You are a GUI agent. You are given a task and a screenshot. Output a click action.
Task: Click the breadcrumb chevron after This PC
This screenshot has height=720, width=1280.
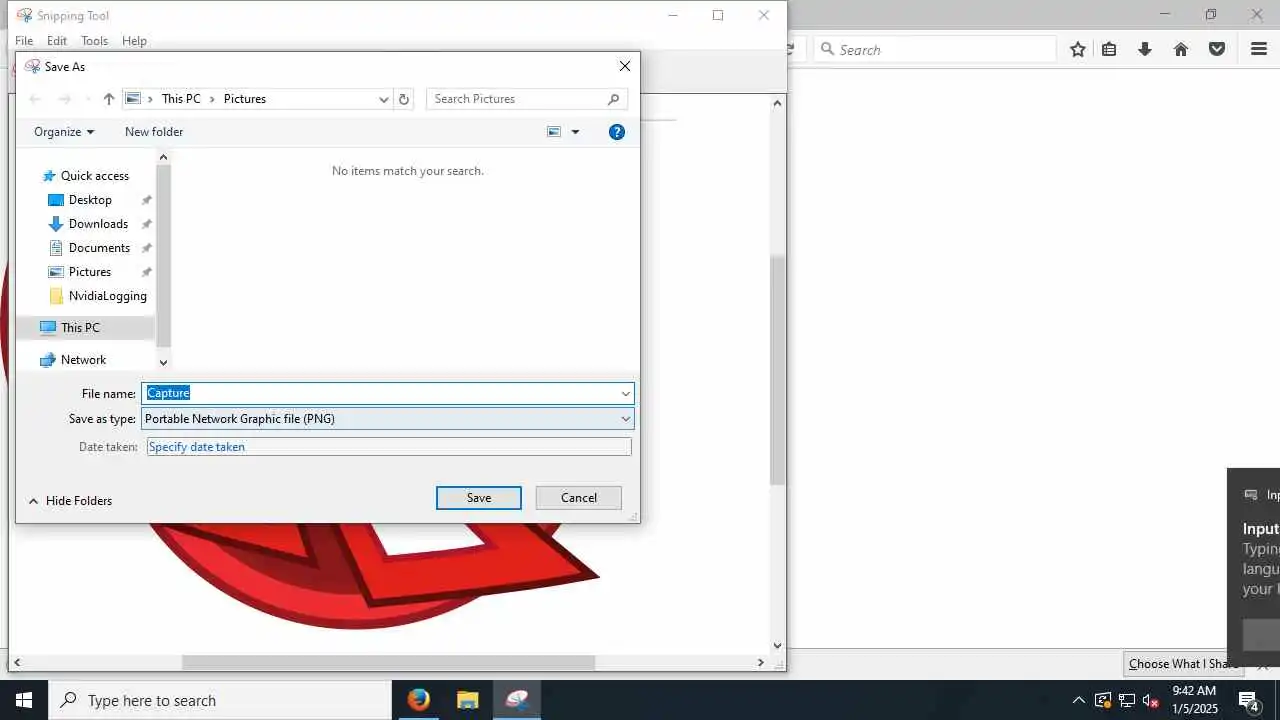tap(212, 99)
